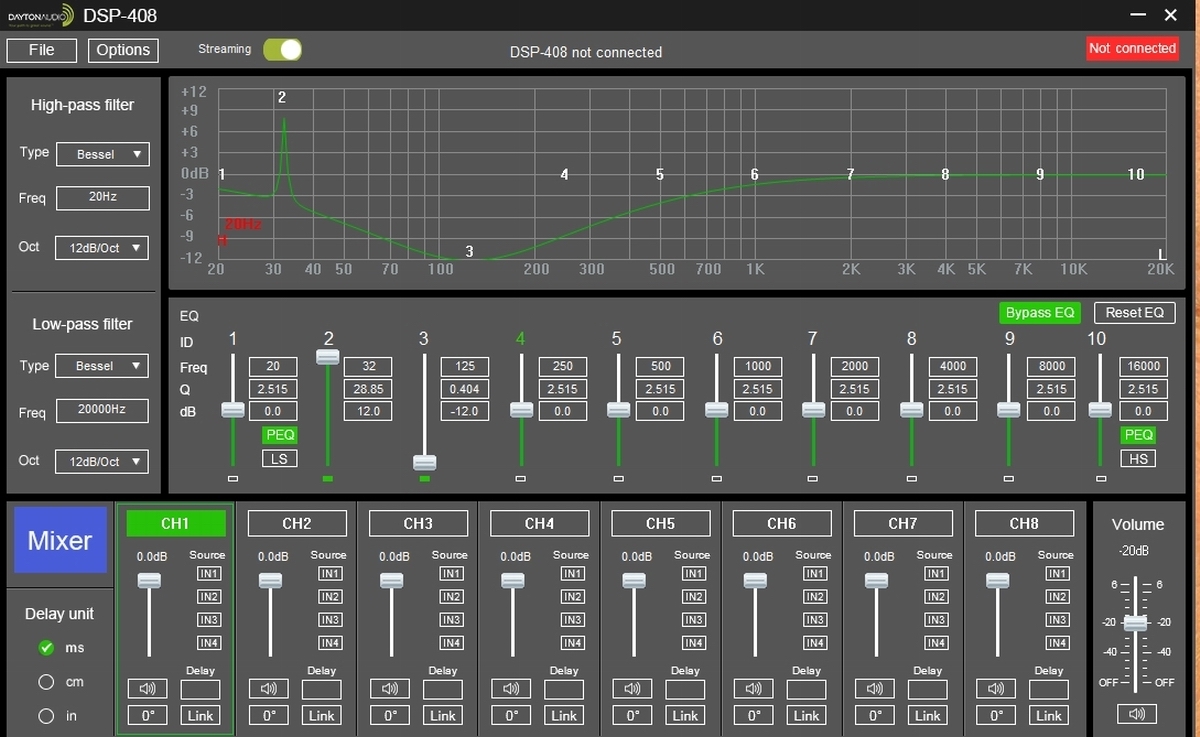The image size is (1200, 737).
Task: Open the High-pass filter Type dropdown
Action: click(102, 154)
